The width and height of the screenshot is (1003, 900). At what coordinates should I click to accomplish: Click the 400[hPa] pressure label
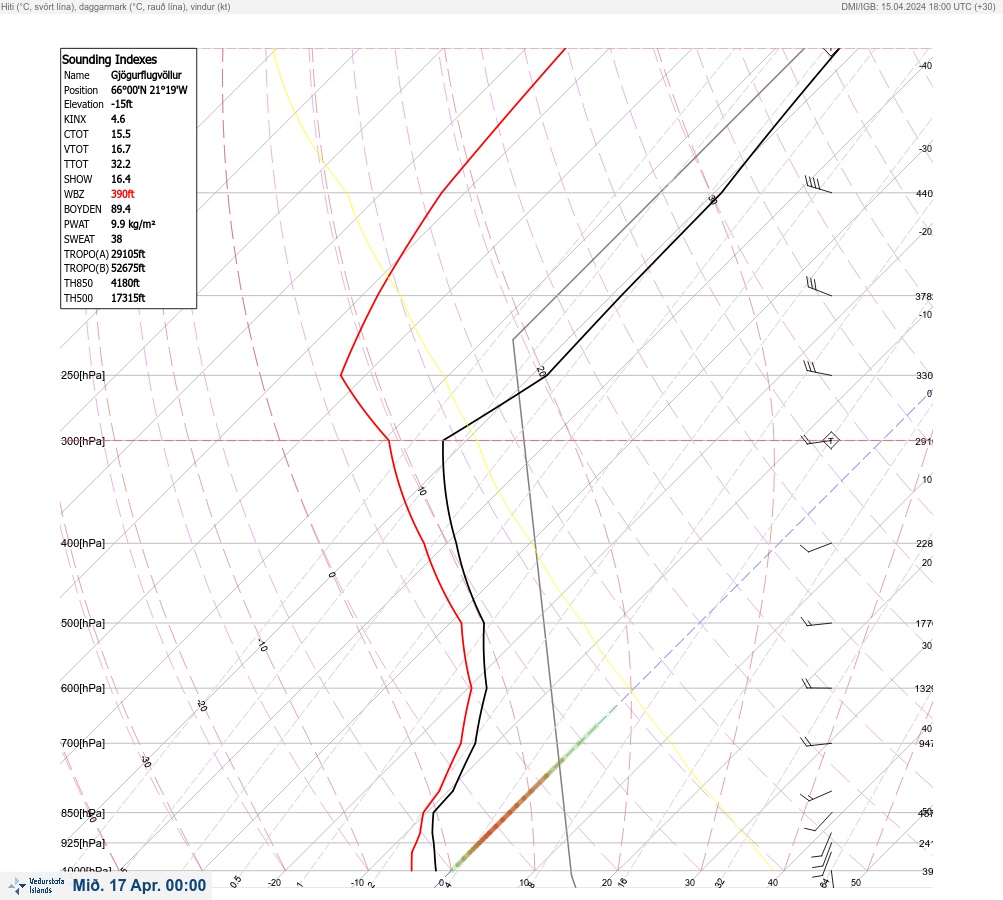click(83, 543)
